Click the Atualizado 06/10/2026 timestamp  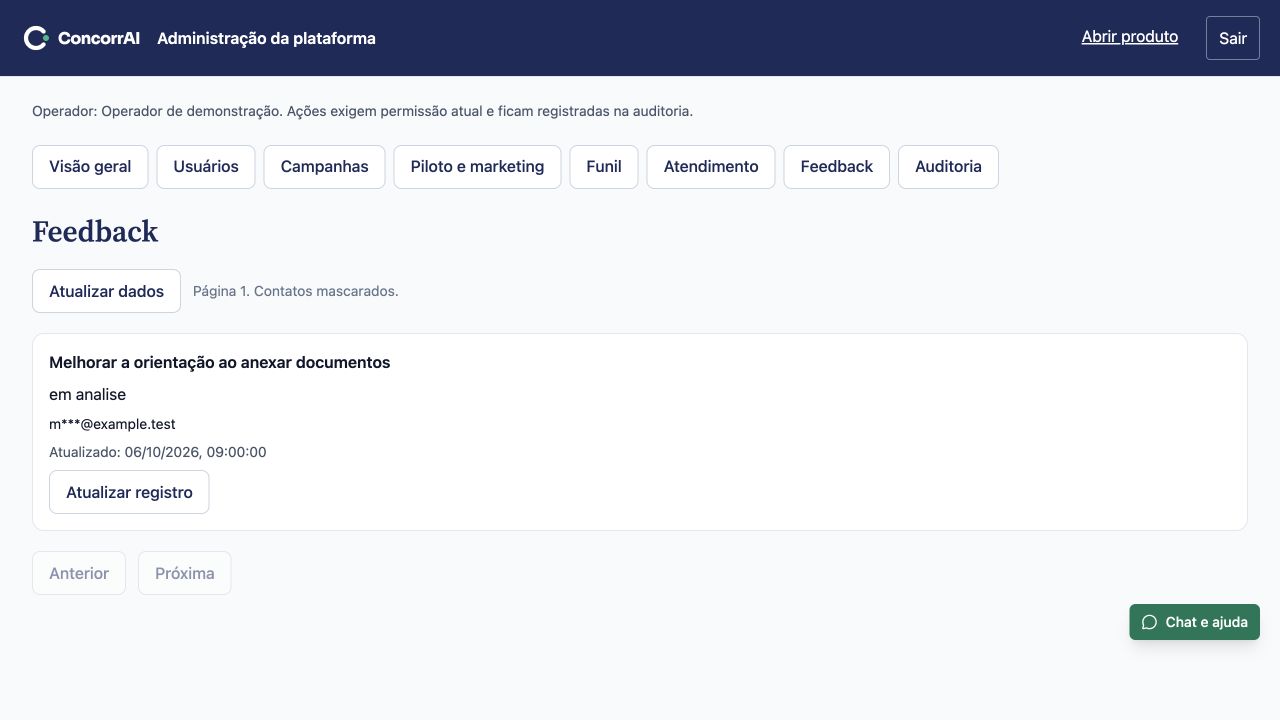158,452
